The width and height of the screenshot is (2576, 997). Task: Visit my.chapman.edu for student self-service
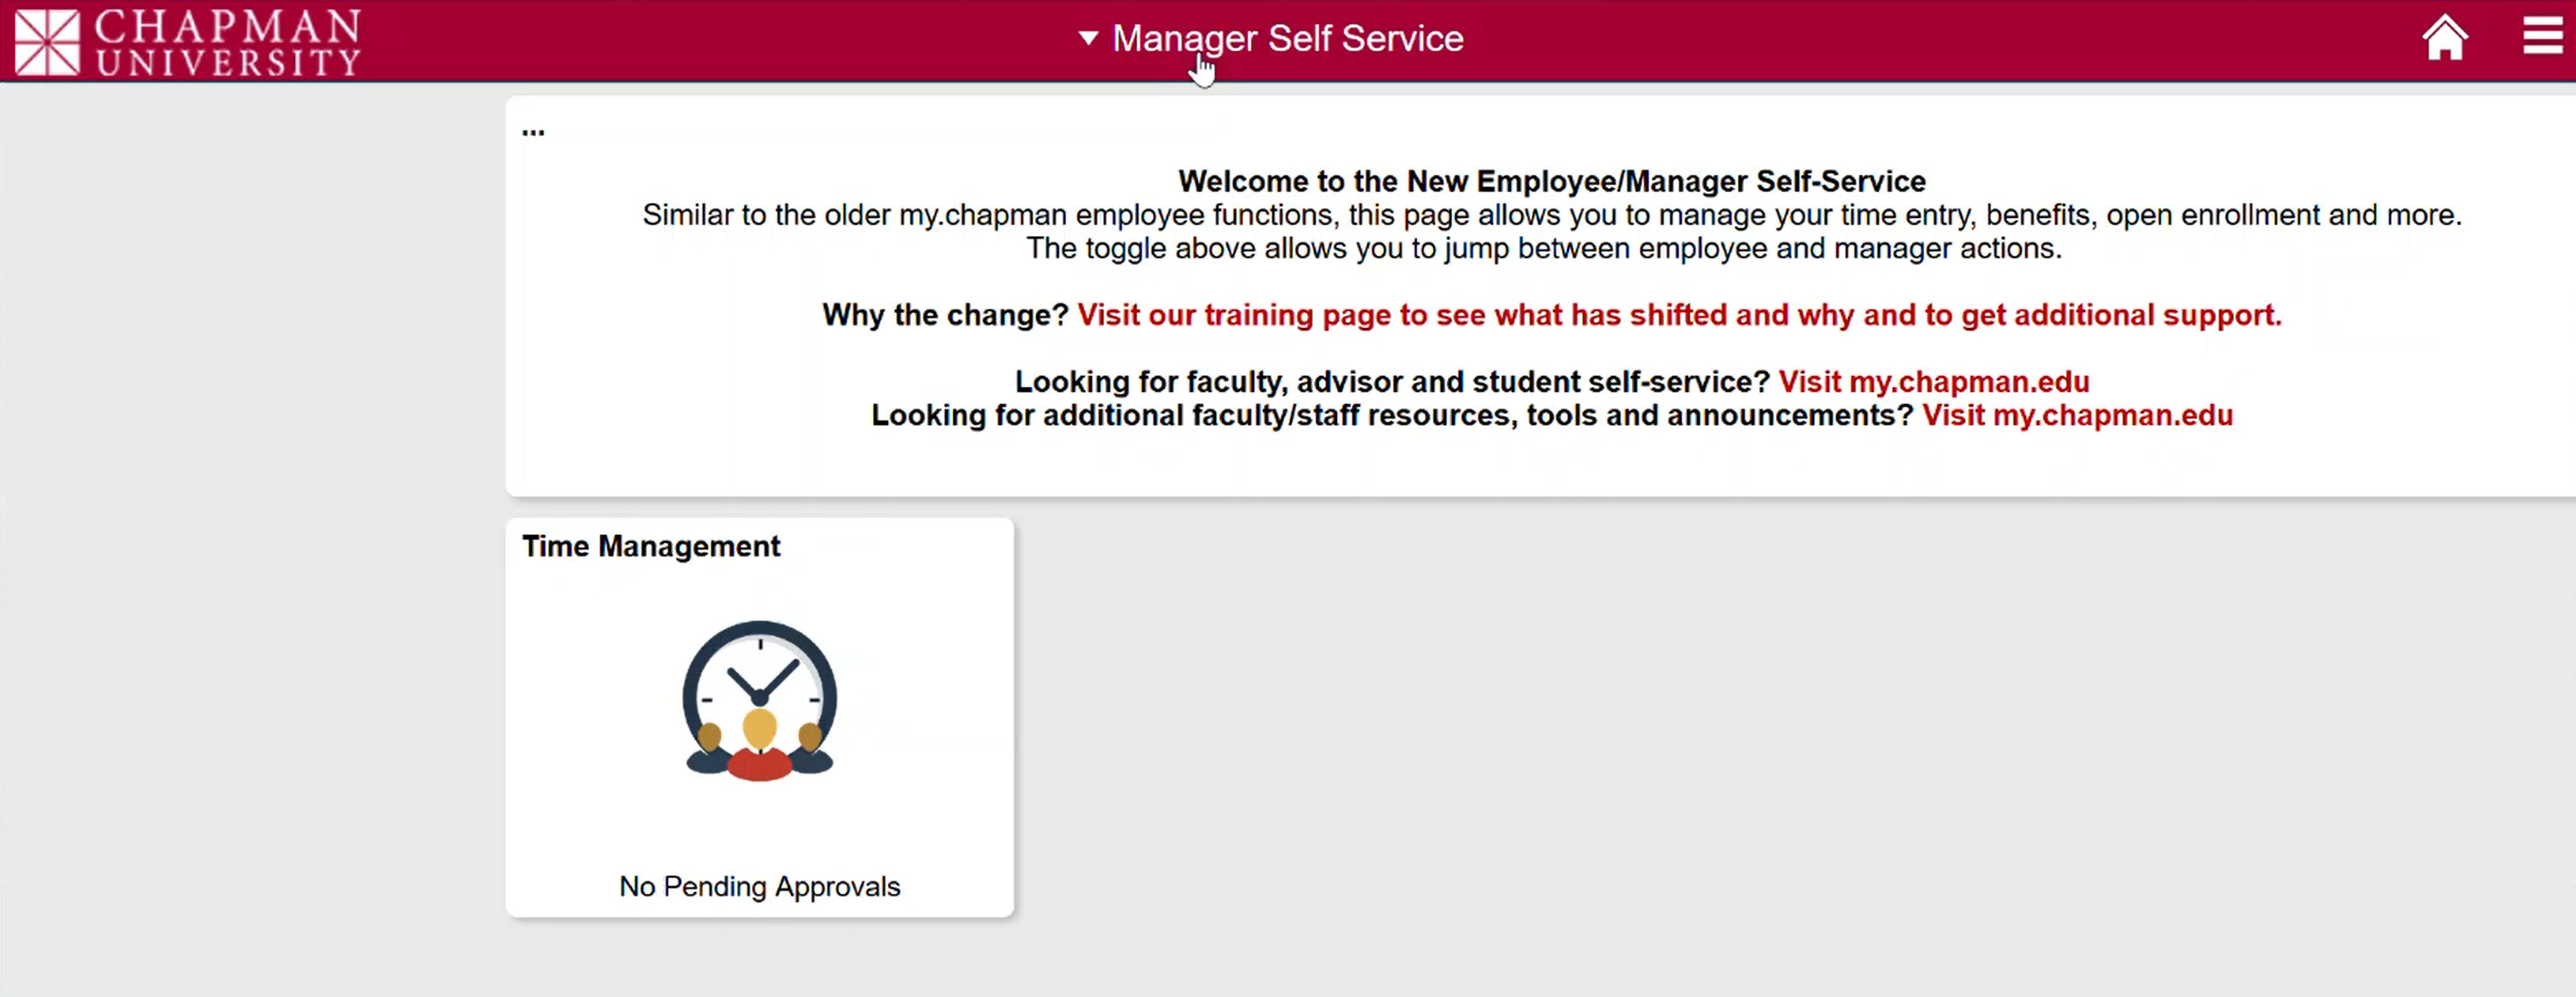coord(1933,382)
